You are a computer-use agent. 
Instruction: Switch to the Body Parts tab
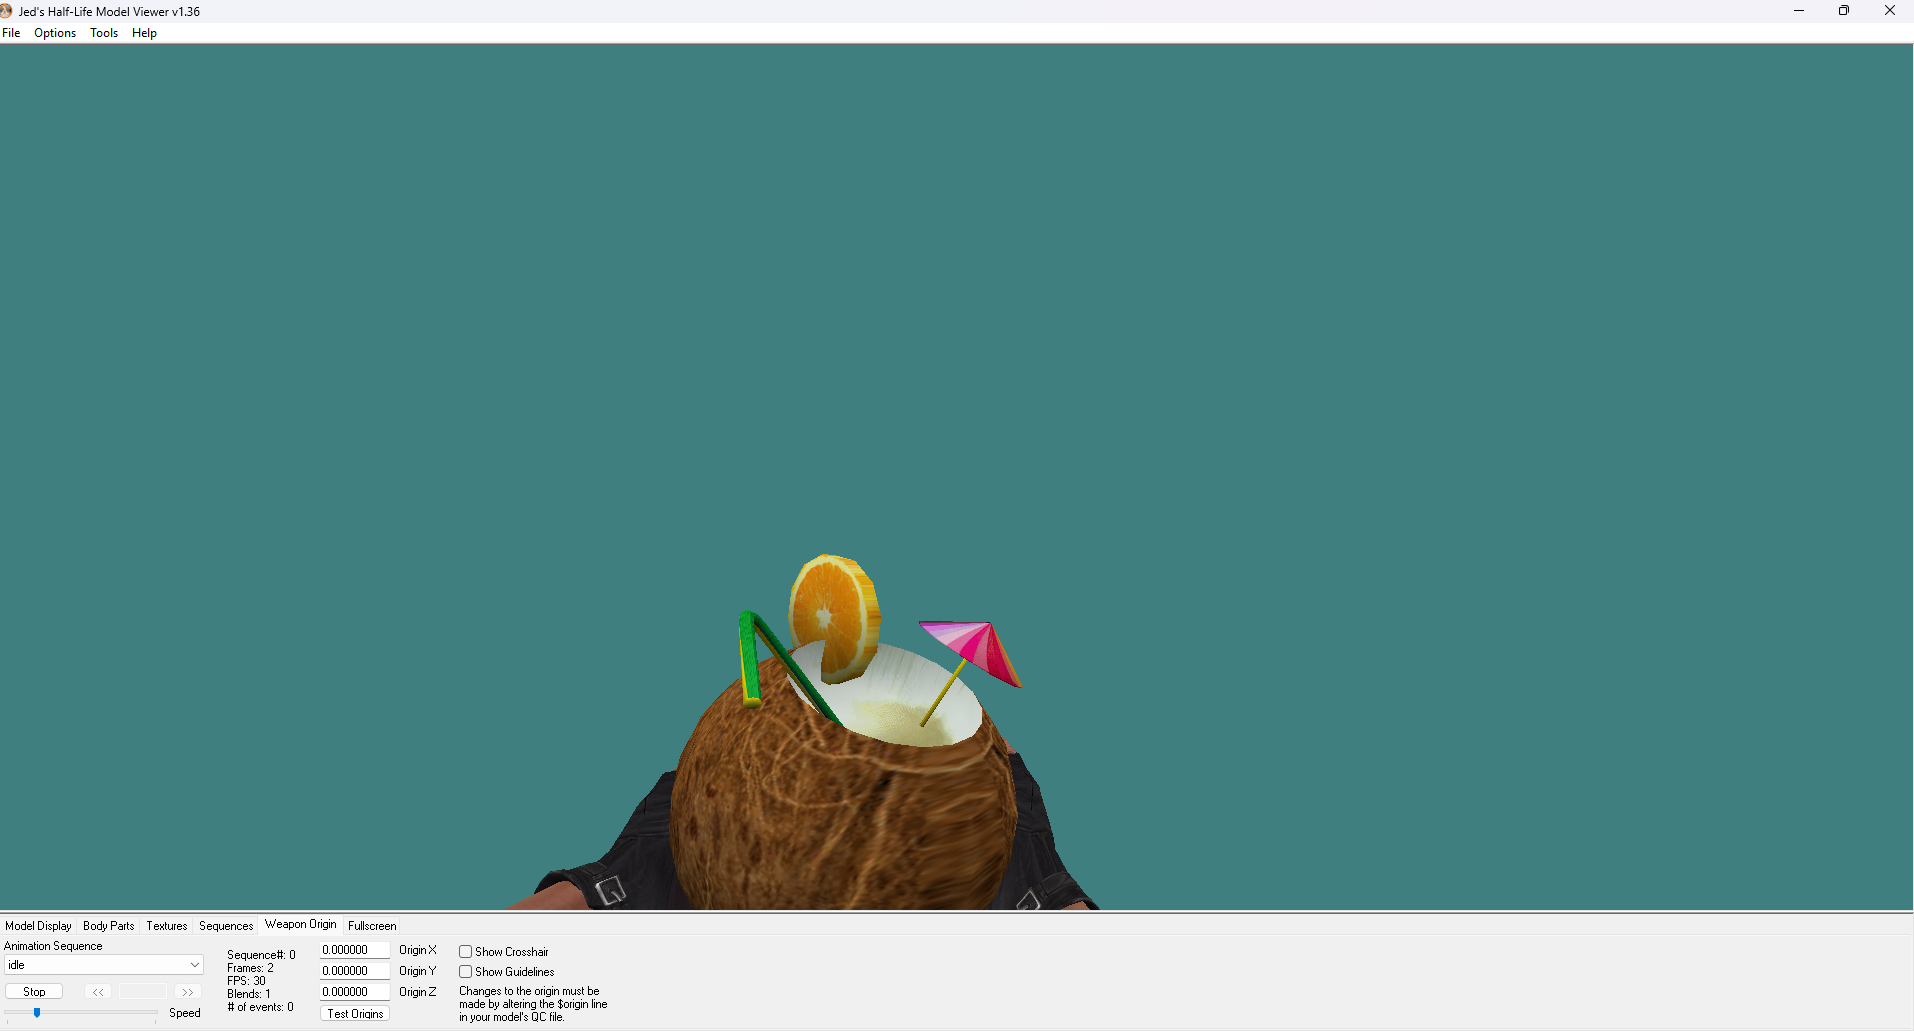click(109, 926)
